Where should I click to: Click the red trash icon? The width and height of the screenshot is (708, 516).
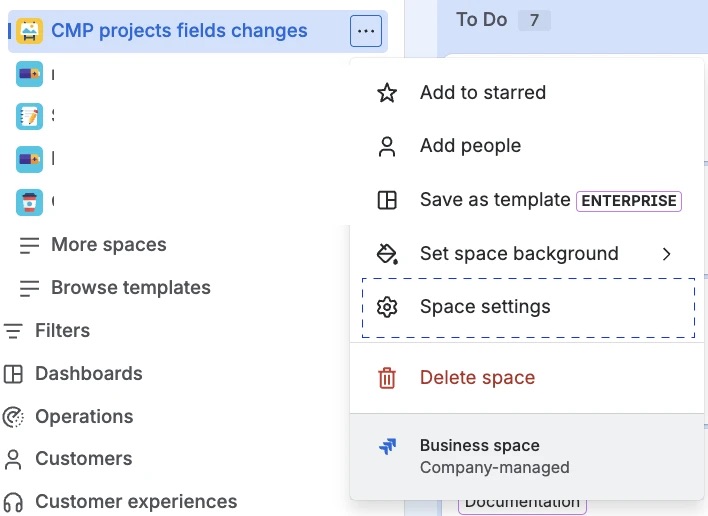387,378
